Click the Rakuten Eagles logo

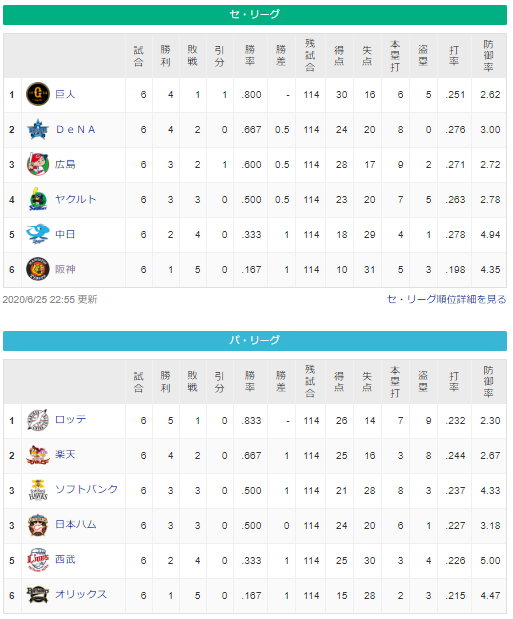tap(38, 455)
